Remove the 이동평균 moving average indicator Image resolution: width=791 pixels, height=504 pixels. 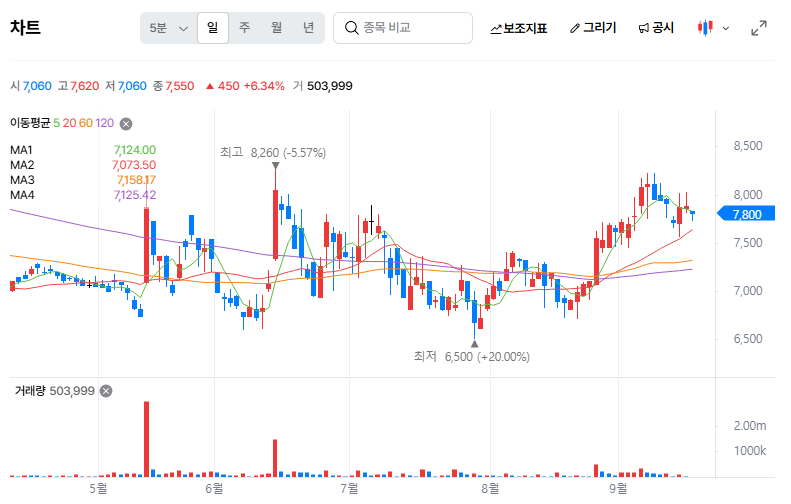coord(126,124)
